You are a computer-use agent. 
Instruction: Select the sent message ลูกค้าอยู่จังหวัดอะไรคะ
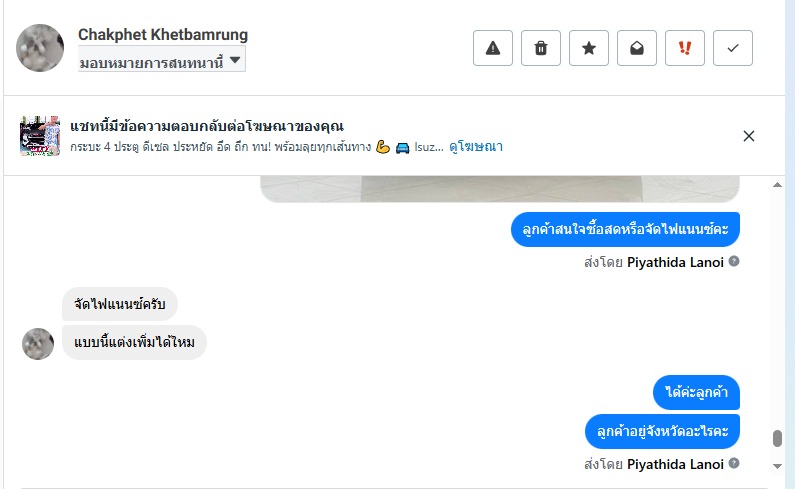coord(662,431)
